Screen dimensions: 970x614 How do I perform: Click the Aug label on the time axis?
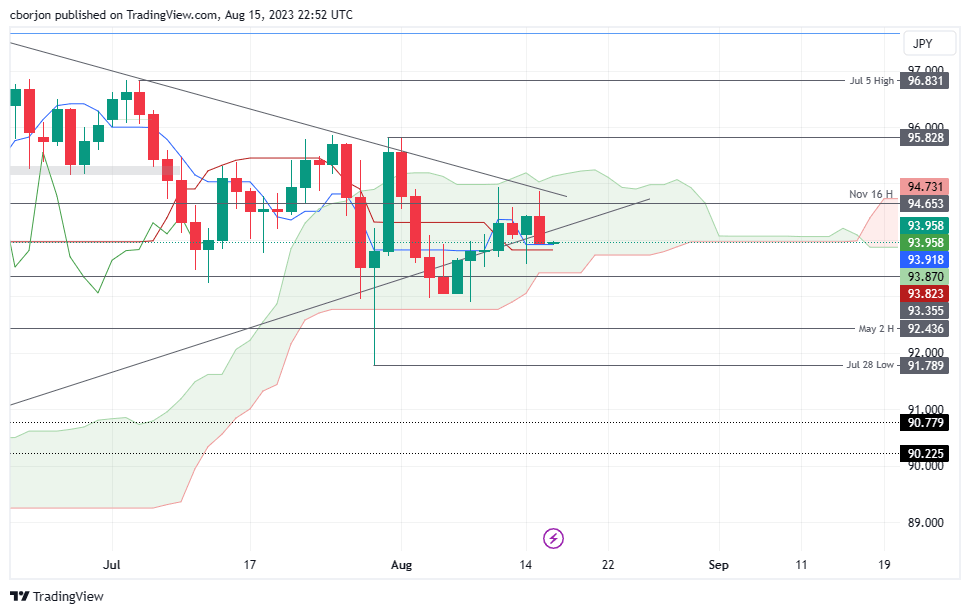click(x=401, y=565)
